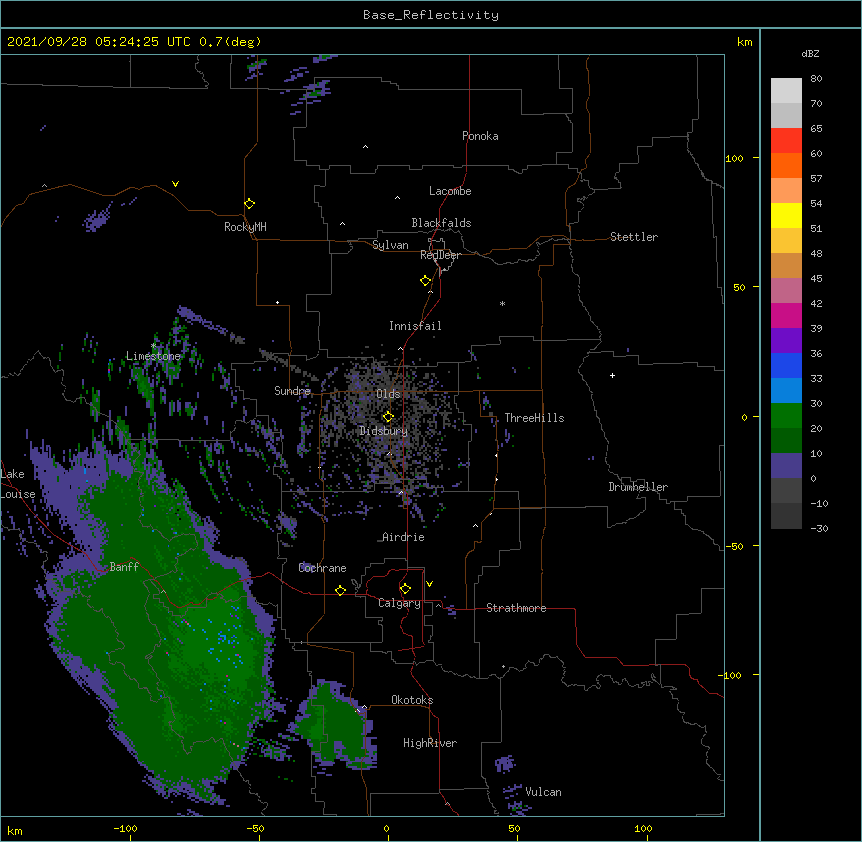Select the Stettler map label
Viewport: 862px width, 842px height.
[x=634, y=237]
